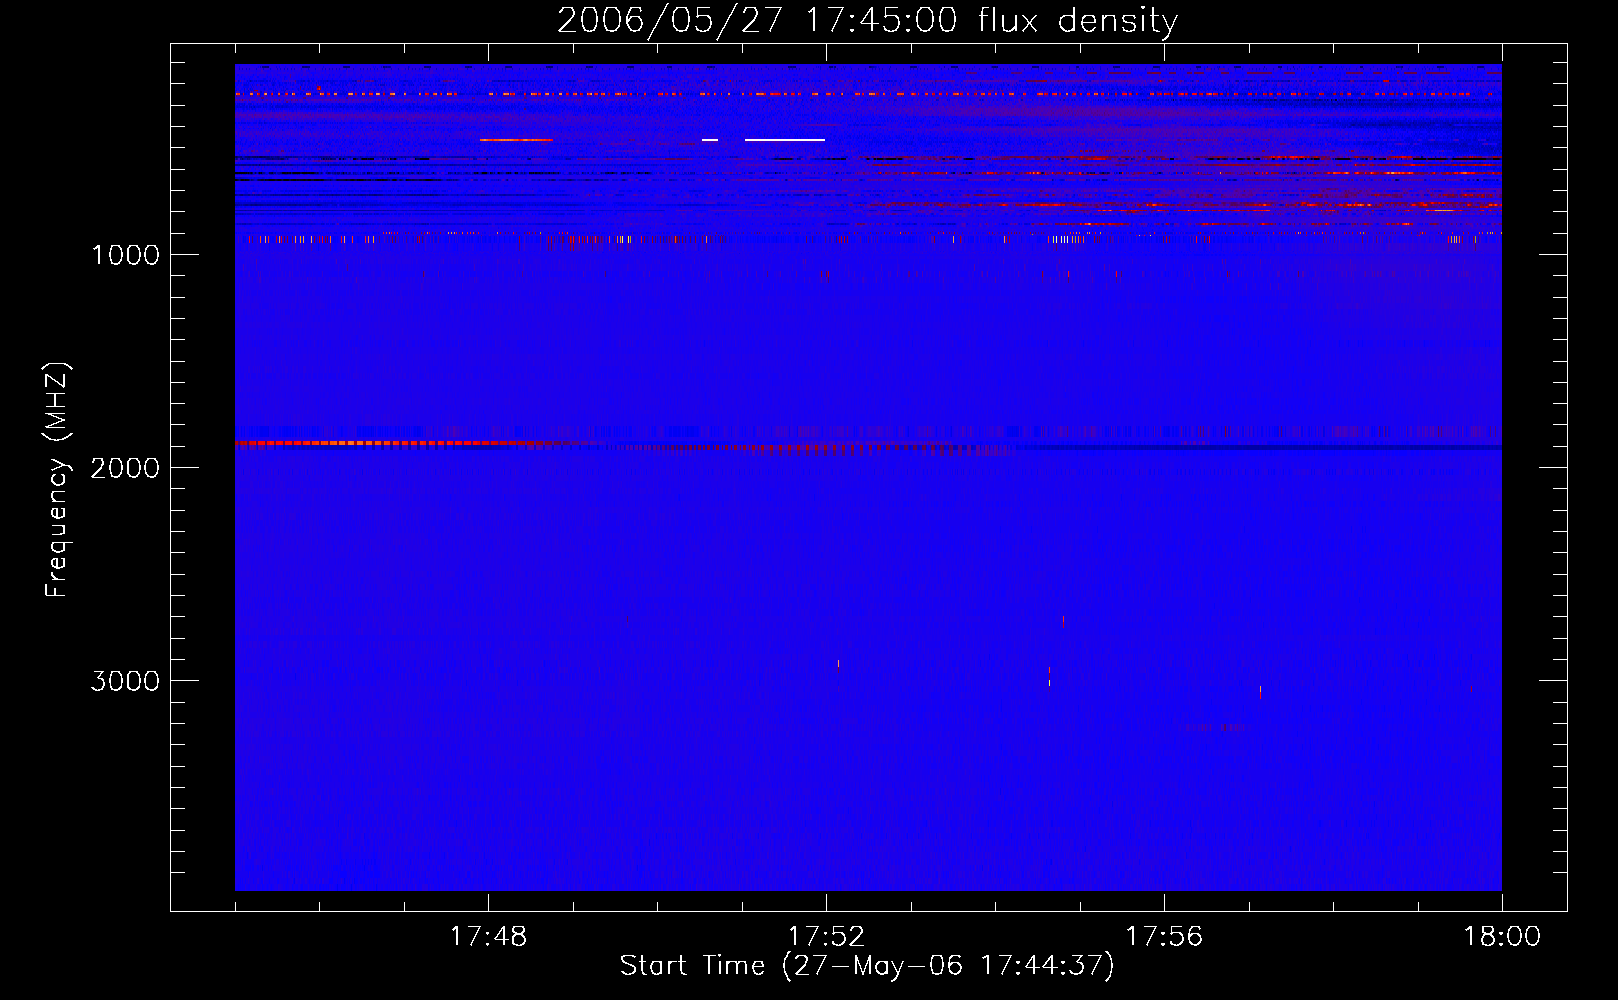The width and height of the screenshot is (1618, 1000).
Task: Click the 17:48 time tick label
Action: [488, 936]
